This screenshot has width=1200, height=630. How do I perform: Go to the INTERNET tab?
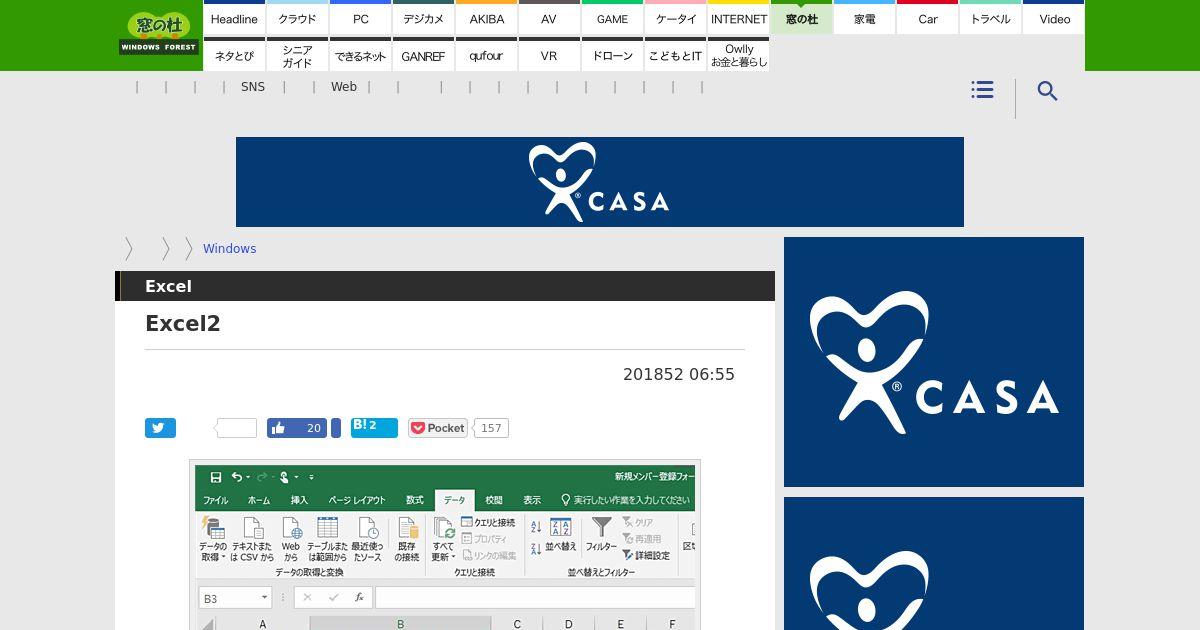click(x=738, y=17)
